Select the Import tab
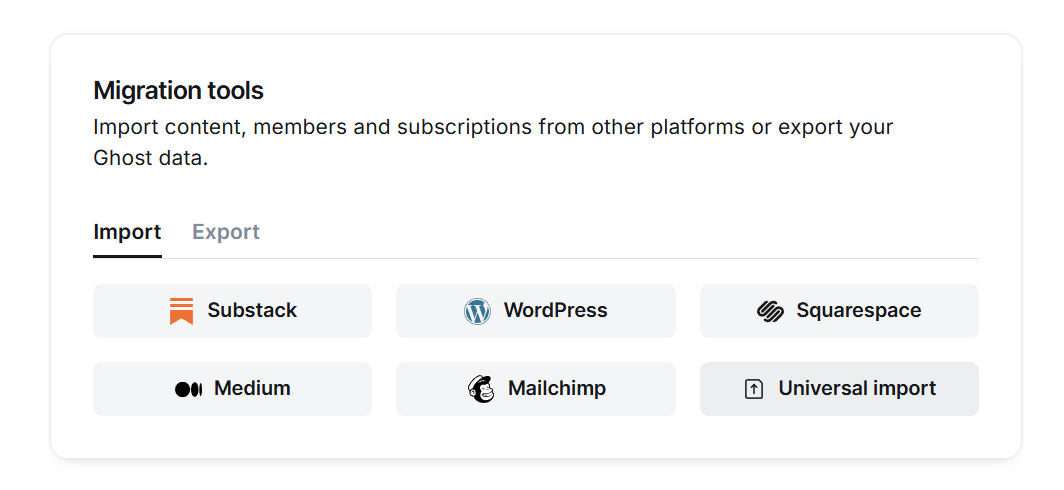The image size is (1064, 490). tap(127, 232)
